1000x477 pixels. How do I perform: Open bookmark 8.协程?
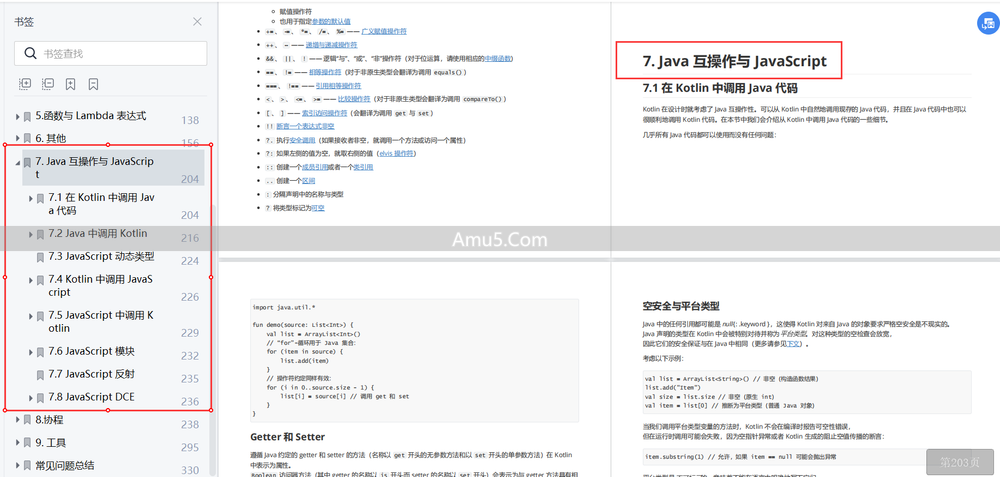[x=49, y=420]
